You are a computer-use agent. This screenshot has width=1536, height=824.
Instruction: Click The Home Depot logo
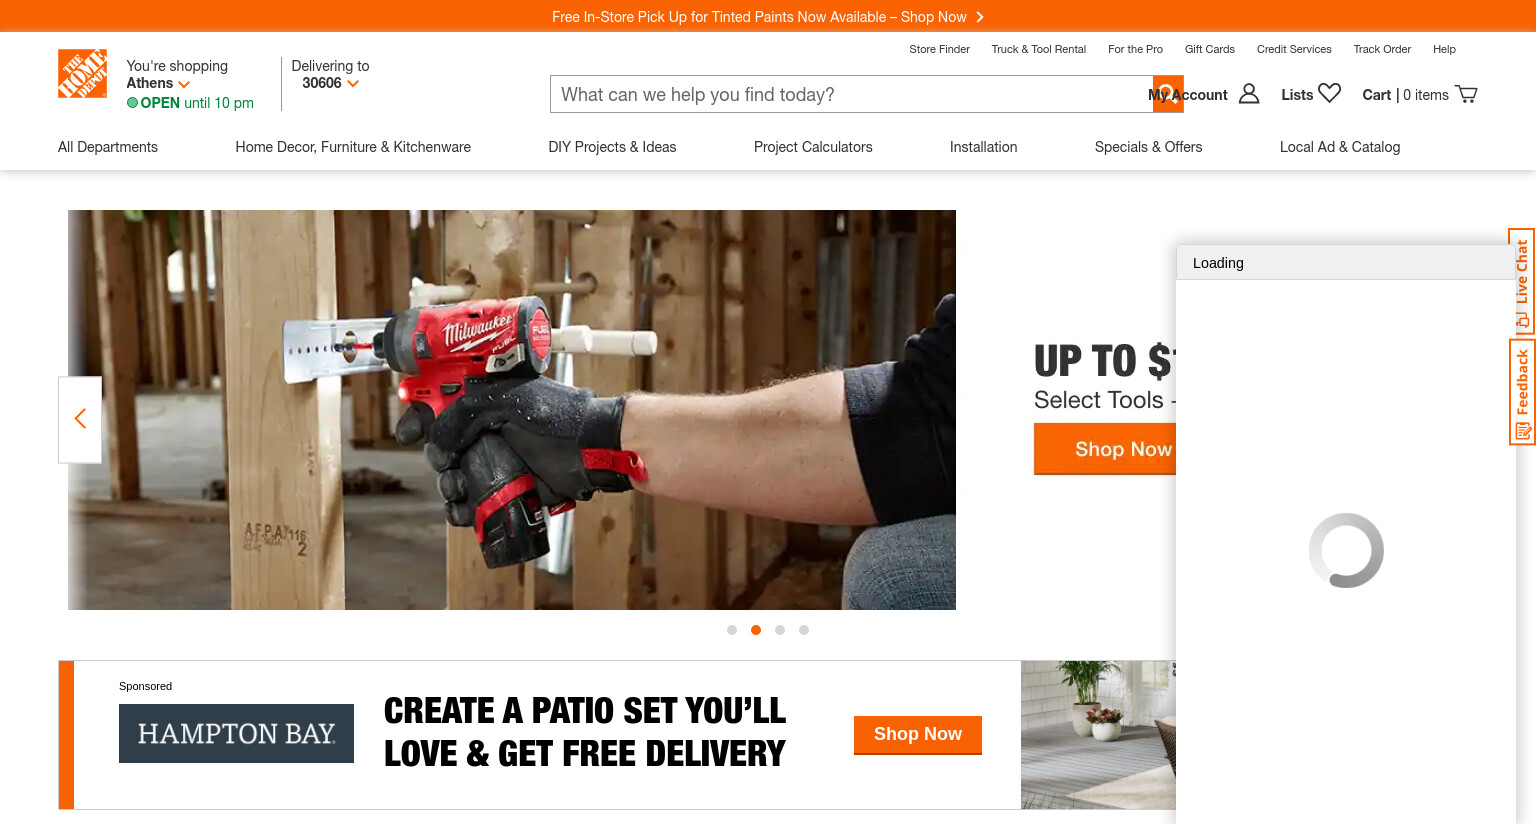click(82, 74)
